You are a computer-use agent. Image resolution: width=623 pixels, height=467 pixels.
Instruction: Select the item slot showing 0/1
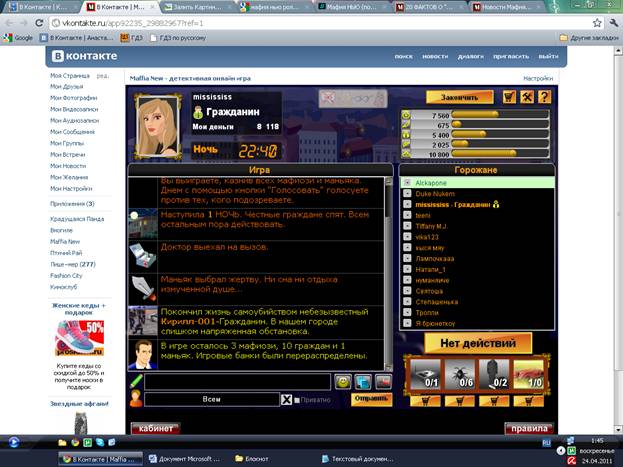click(425, 374)
